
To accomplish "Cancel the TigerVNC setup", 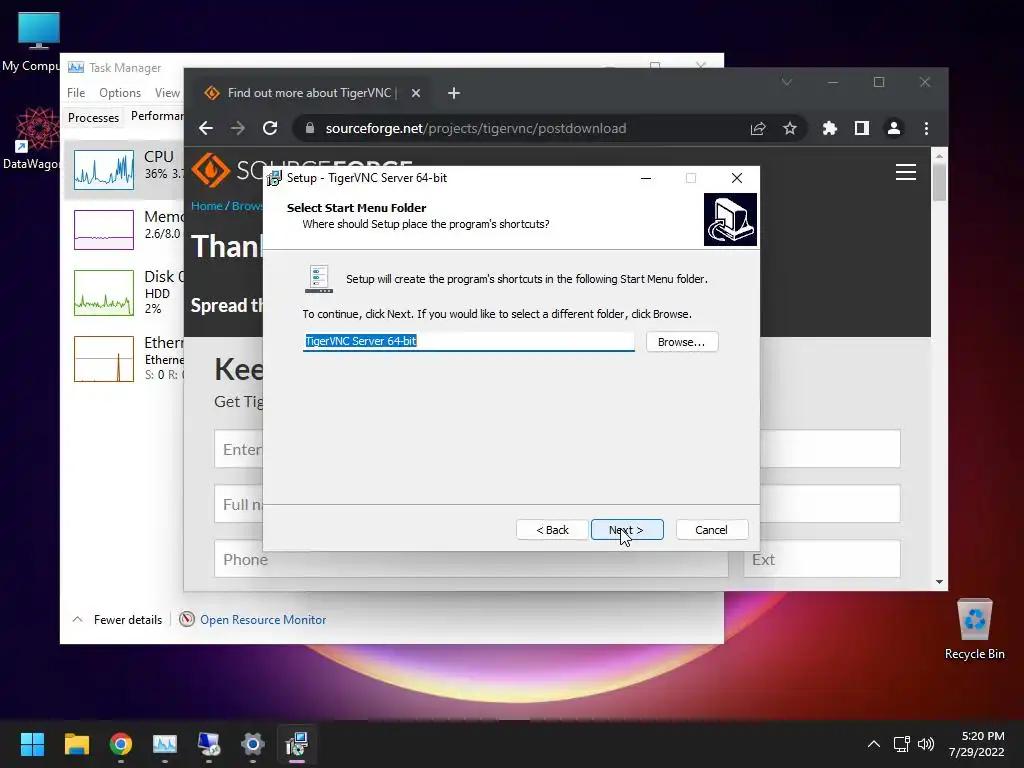I will tap(711, 530).
